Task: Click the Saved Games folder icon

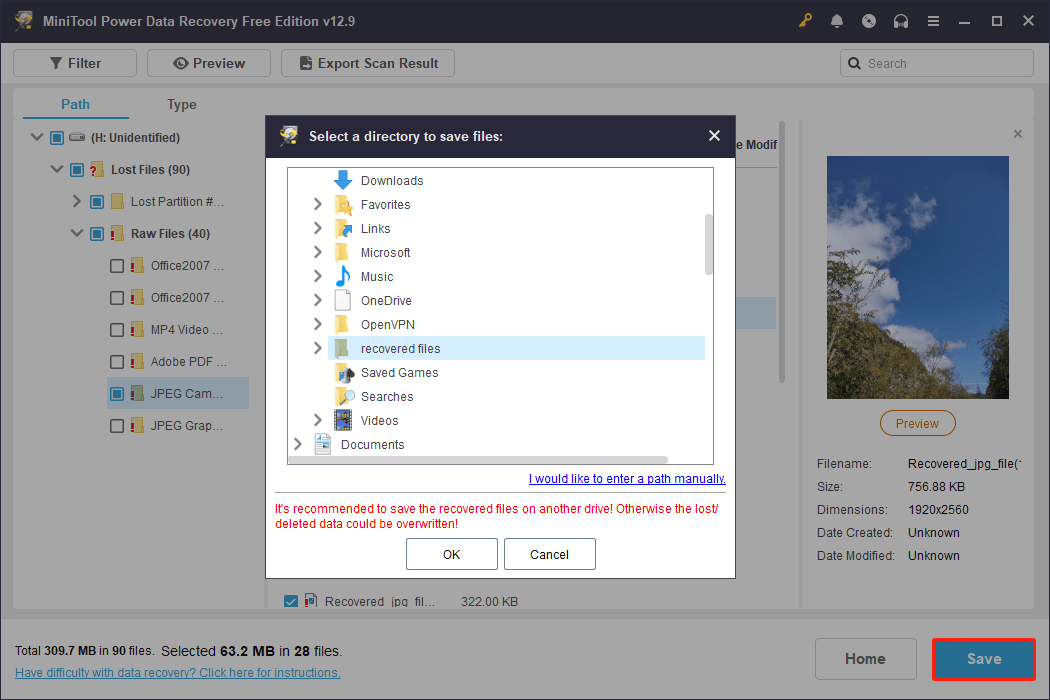Action: pos(344,372)
